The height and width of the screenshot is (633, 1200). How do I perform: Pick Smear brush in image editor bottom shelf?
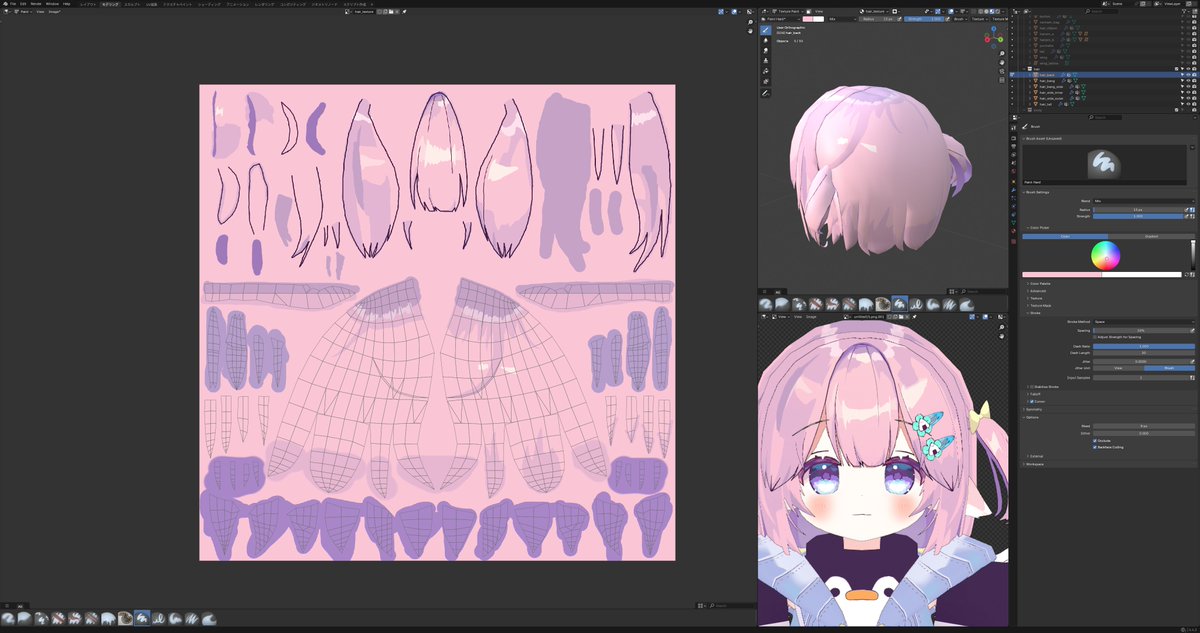tap(209, 619)
